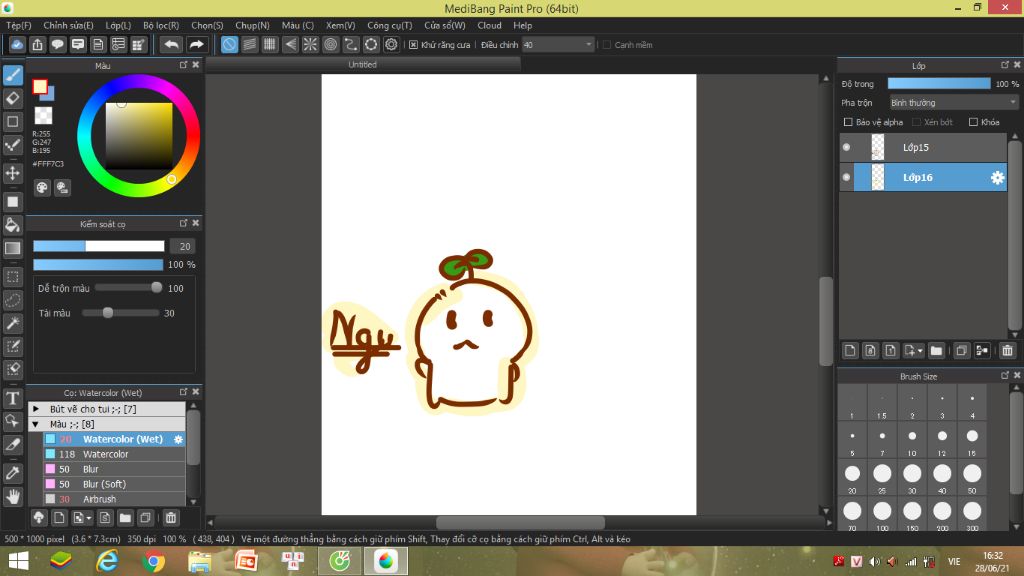Image resolution: width=1024 pixels, height=576 pixels.
Task: Choose brush size 50 preset
Action: 972,478
